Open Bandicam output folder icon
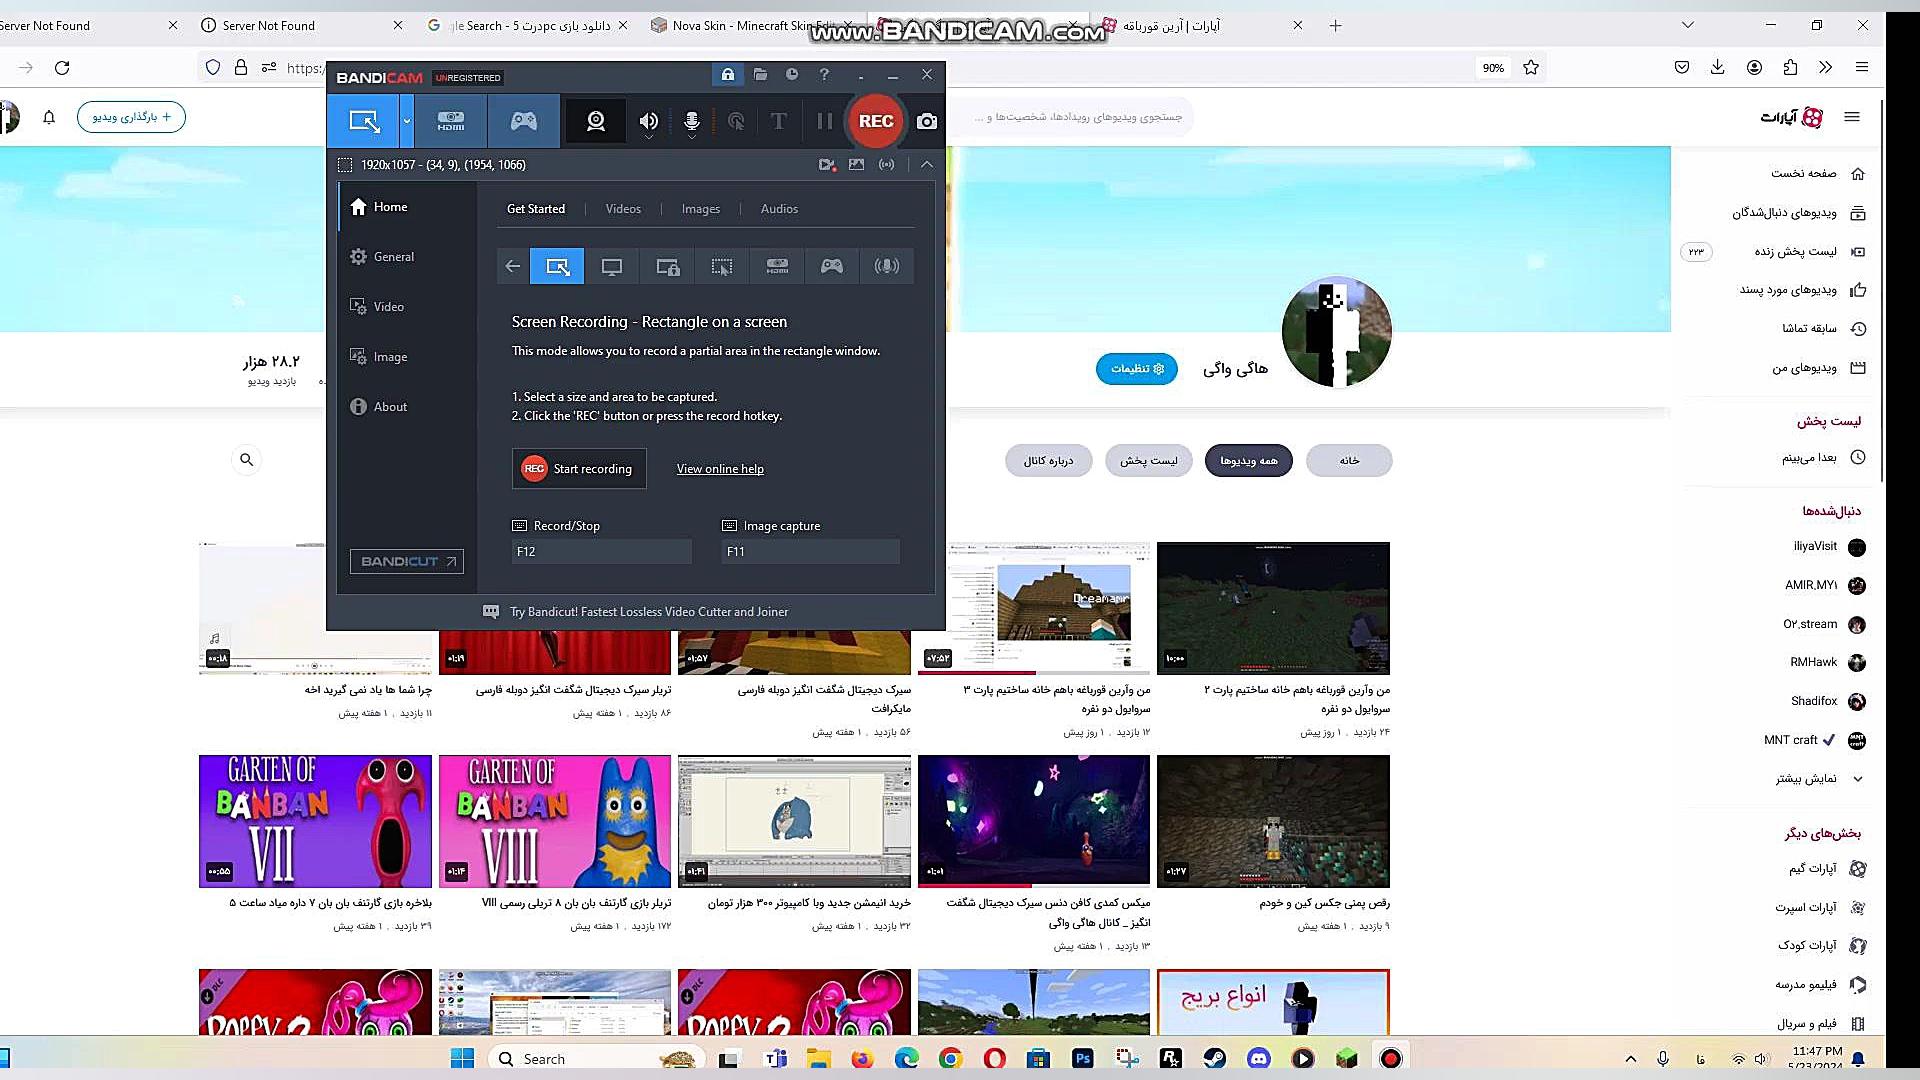The width and height of the screenshot is (1920, 1080). click(x=760, y=74)
